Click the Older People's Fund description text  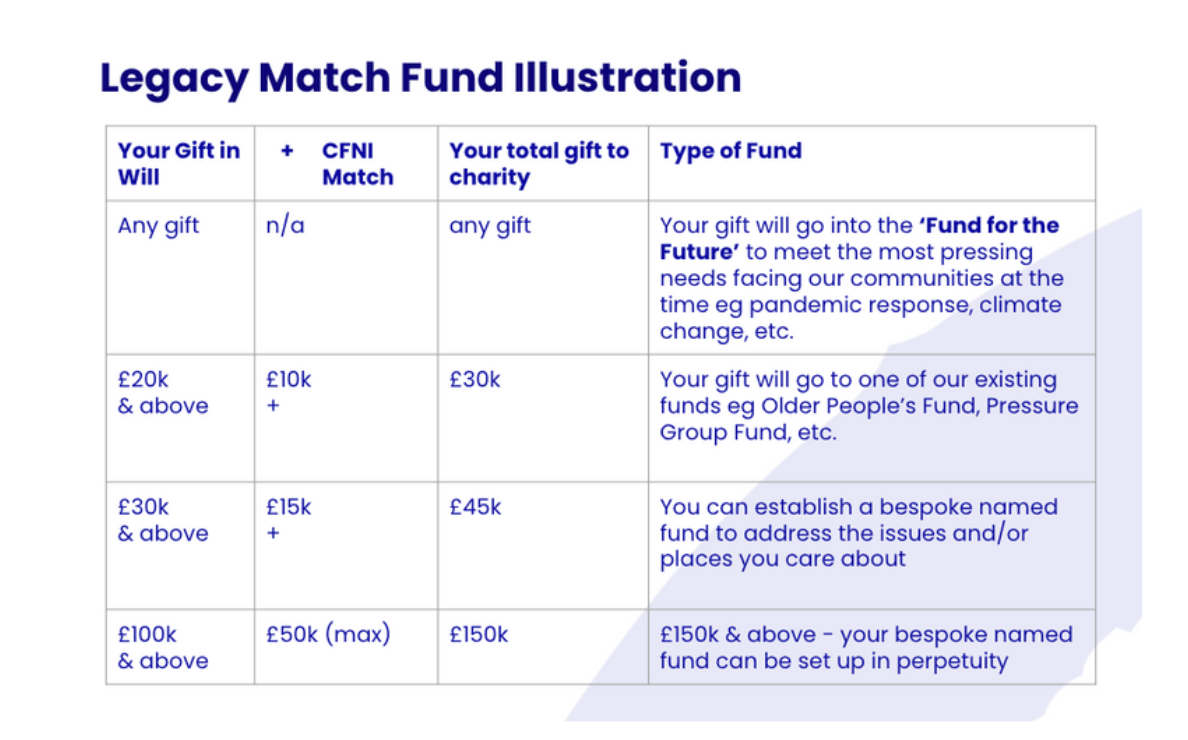(x=868, y=406)
